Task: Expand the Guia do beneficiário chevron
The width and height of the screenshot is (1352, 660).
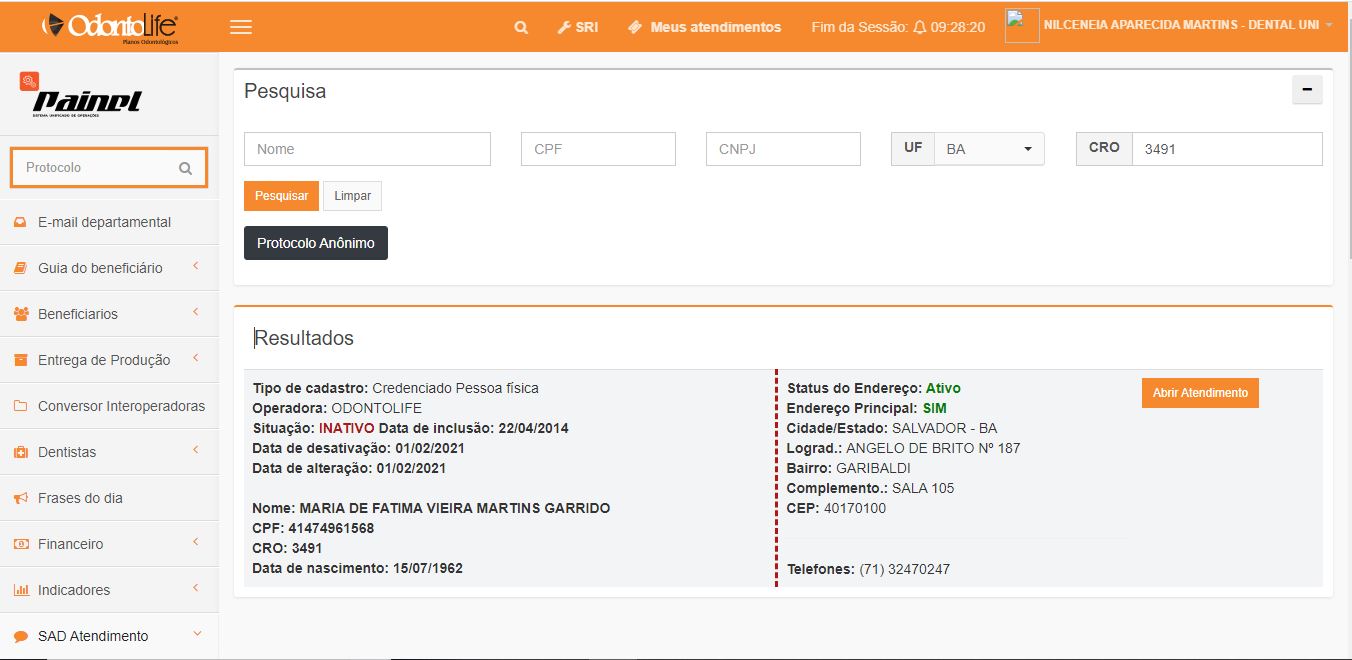Action: (196, 266)
